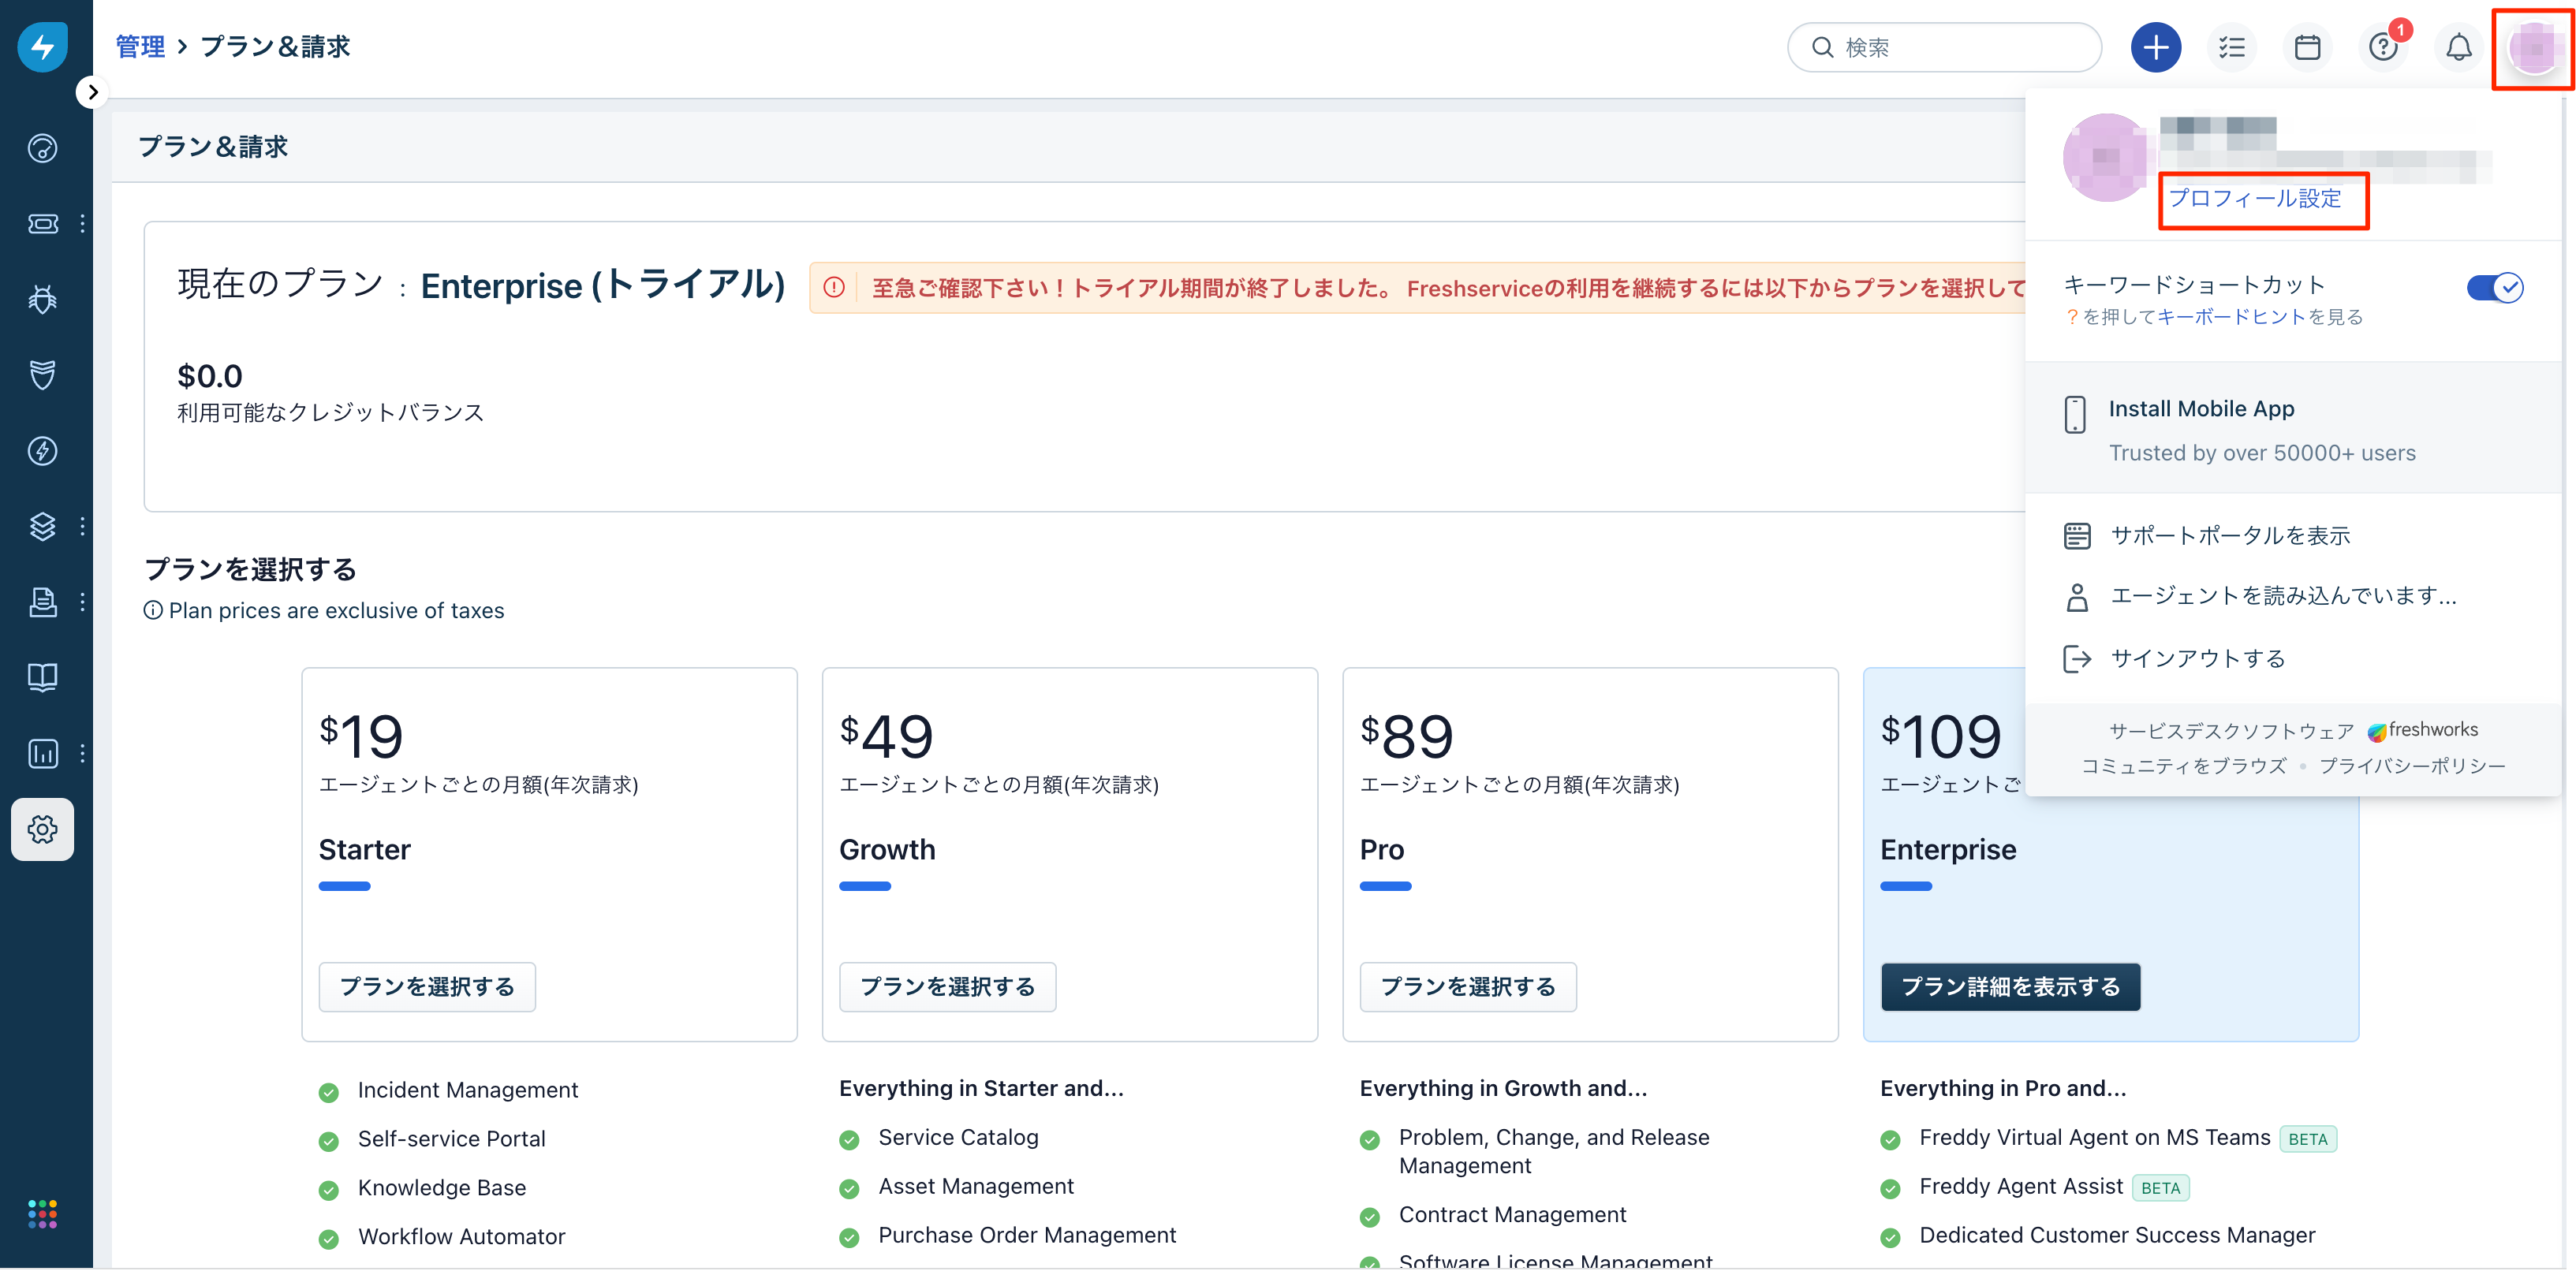2576x1271 pixels.
Task: Click プランを選択する for Growth plan
Action: (947, 987)
